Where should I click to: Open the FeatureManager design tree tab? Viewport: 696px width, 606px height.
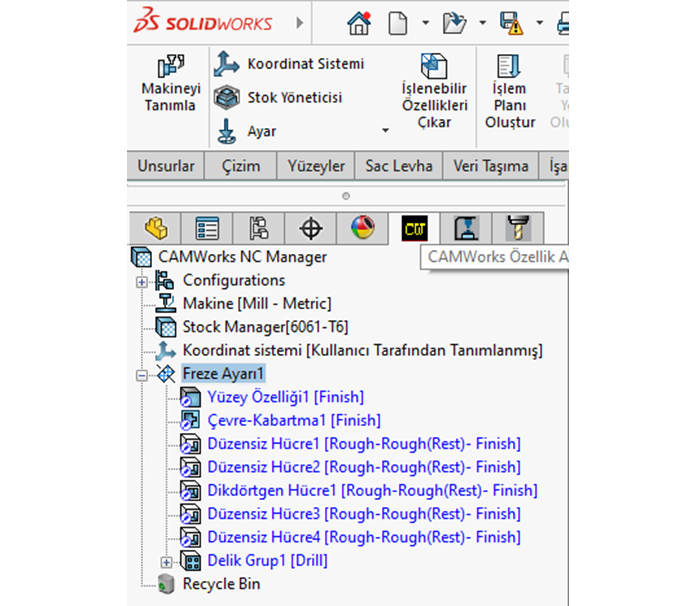pyautogui.click(x=156, y=229)
